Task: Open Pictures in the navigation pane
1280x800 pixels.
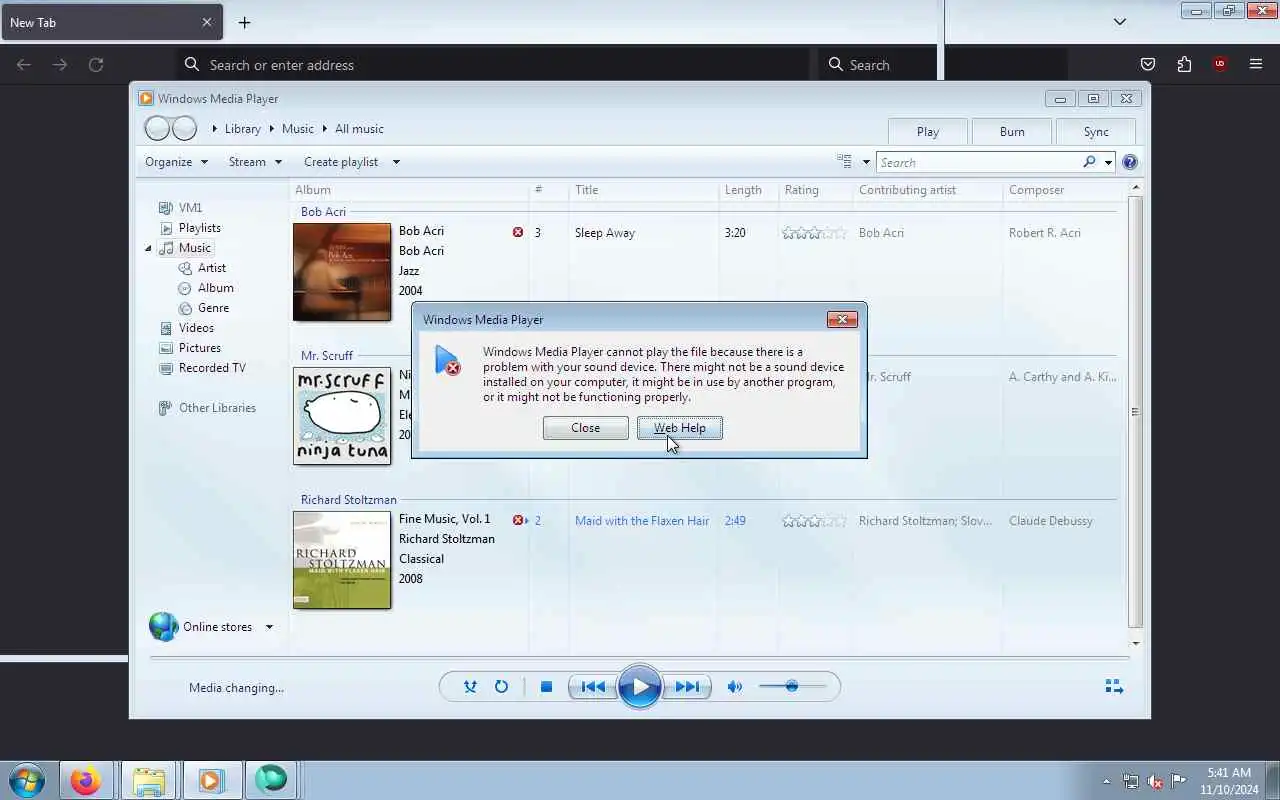Action: coord(199,348)
